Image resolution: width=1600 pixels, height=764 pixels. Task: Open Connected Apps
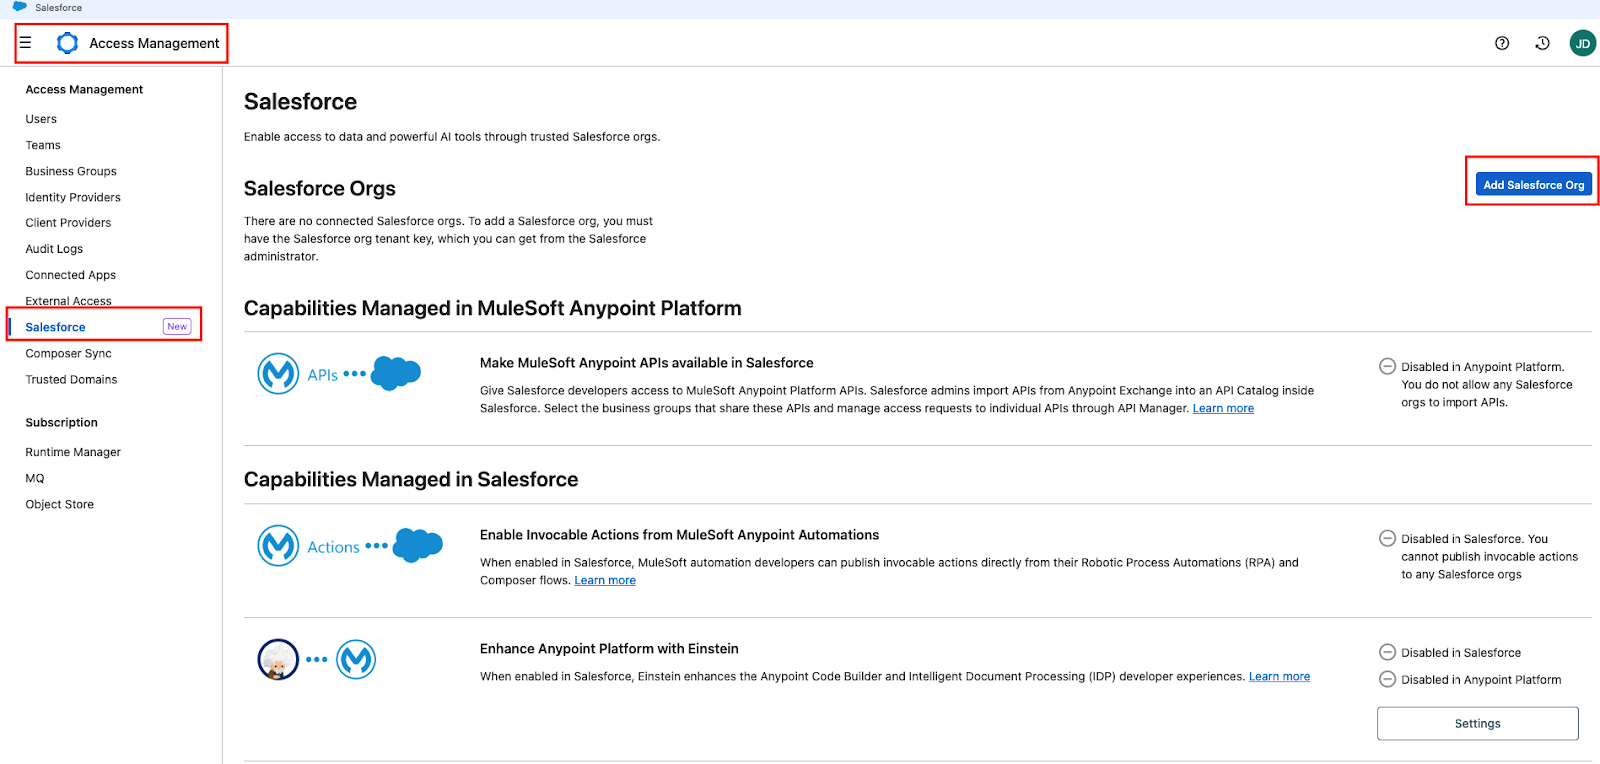click(71, 275)
